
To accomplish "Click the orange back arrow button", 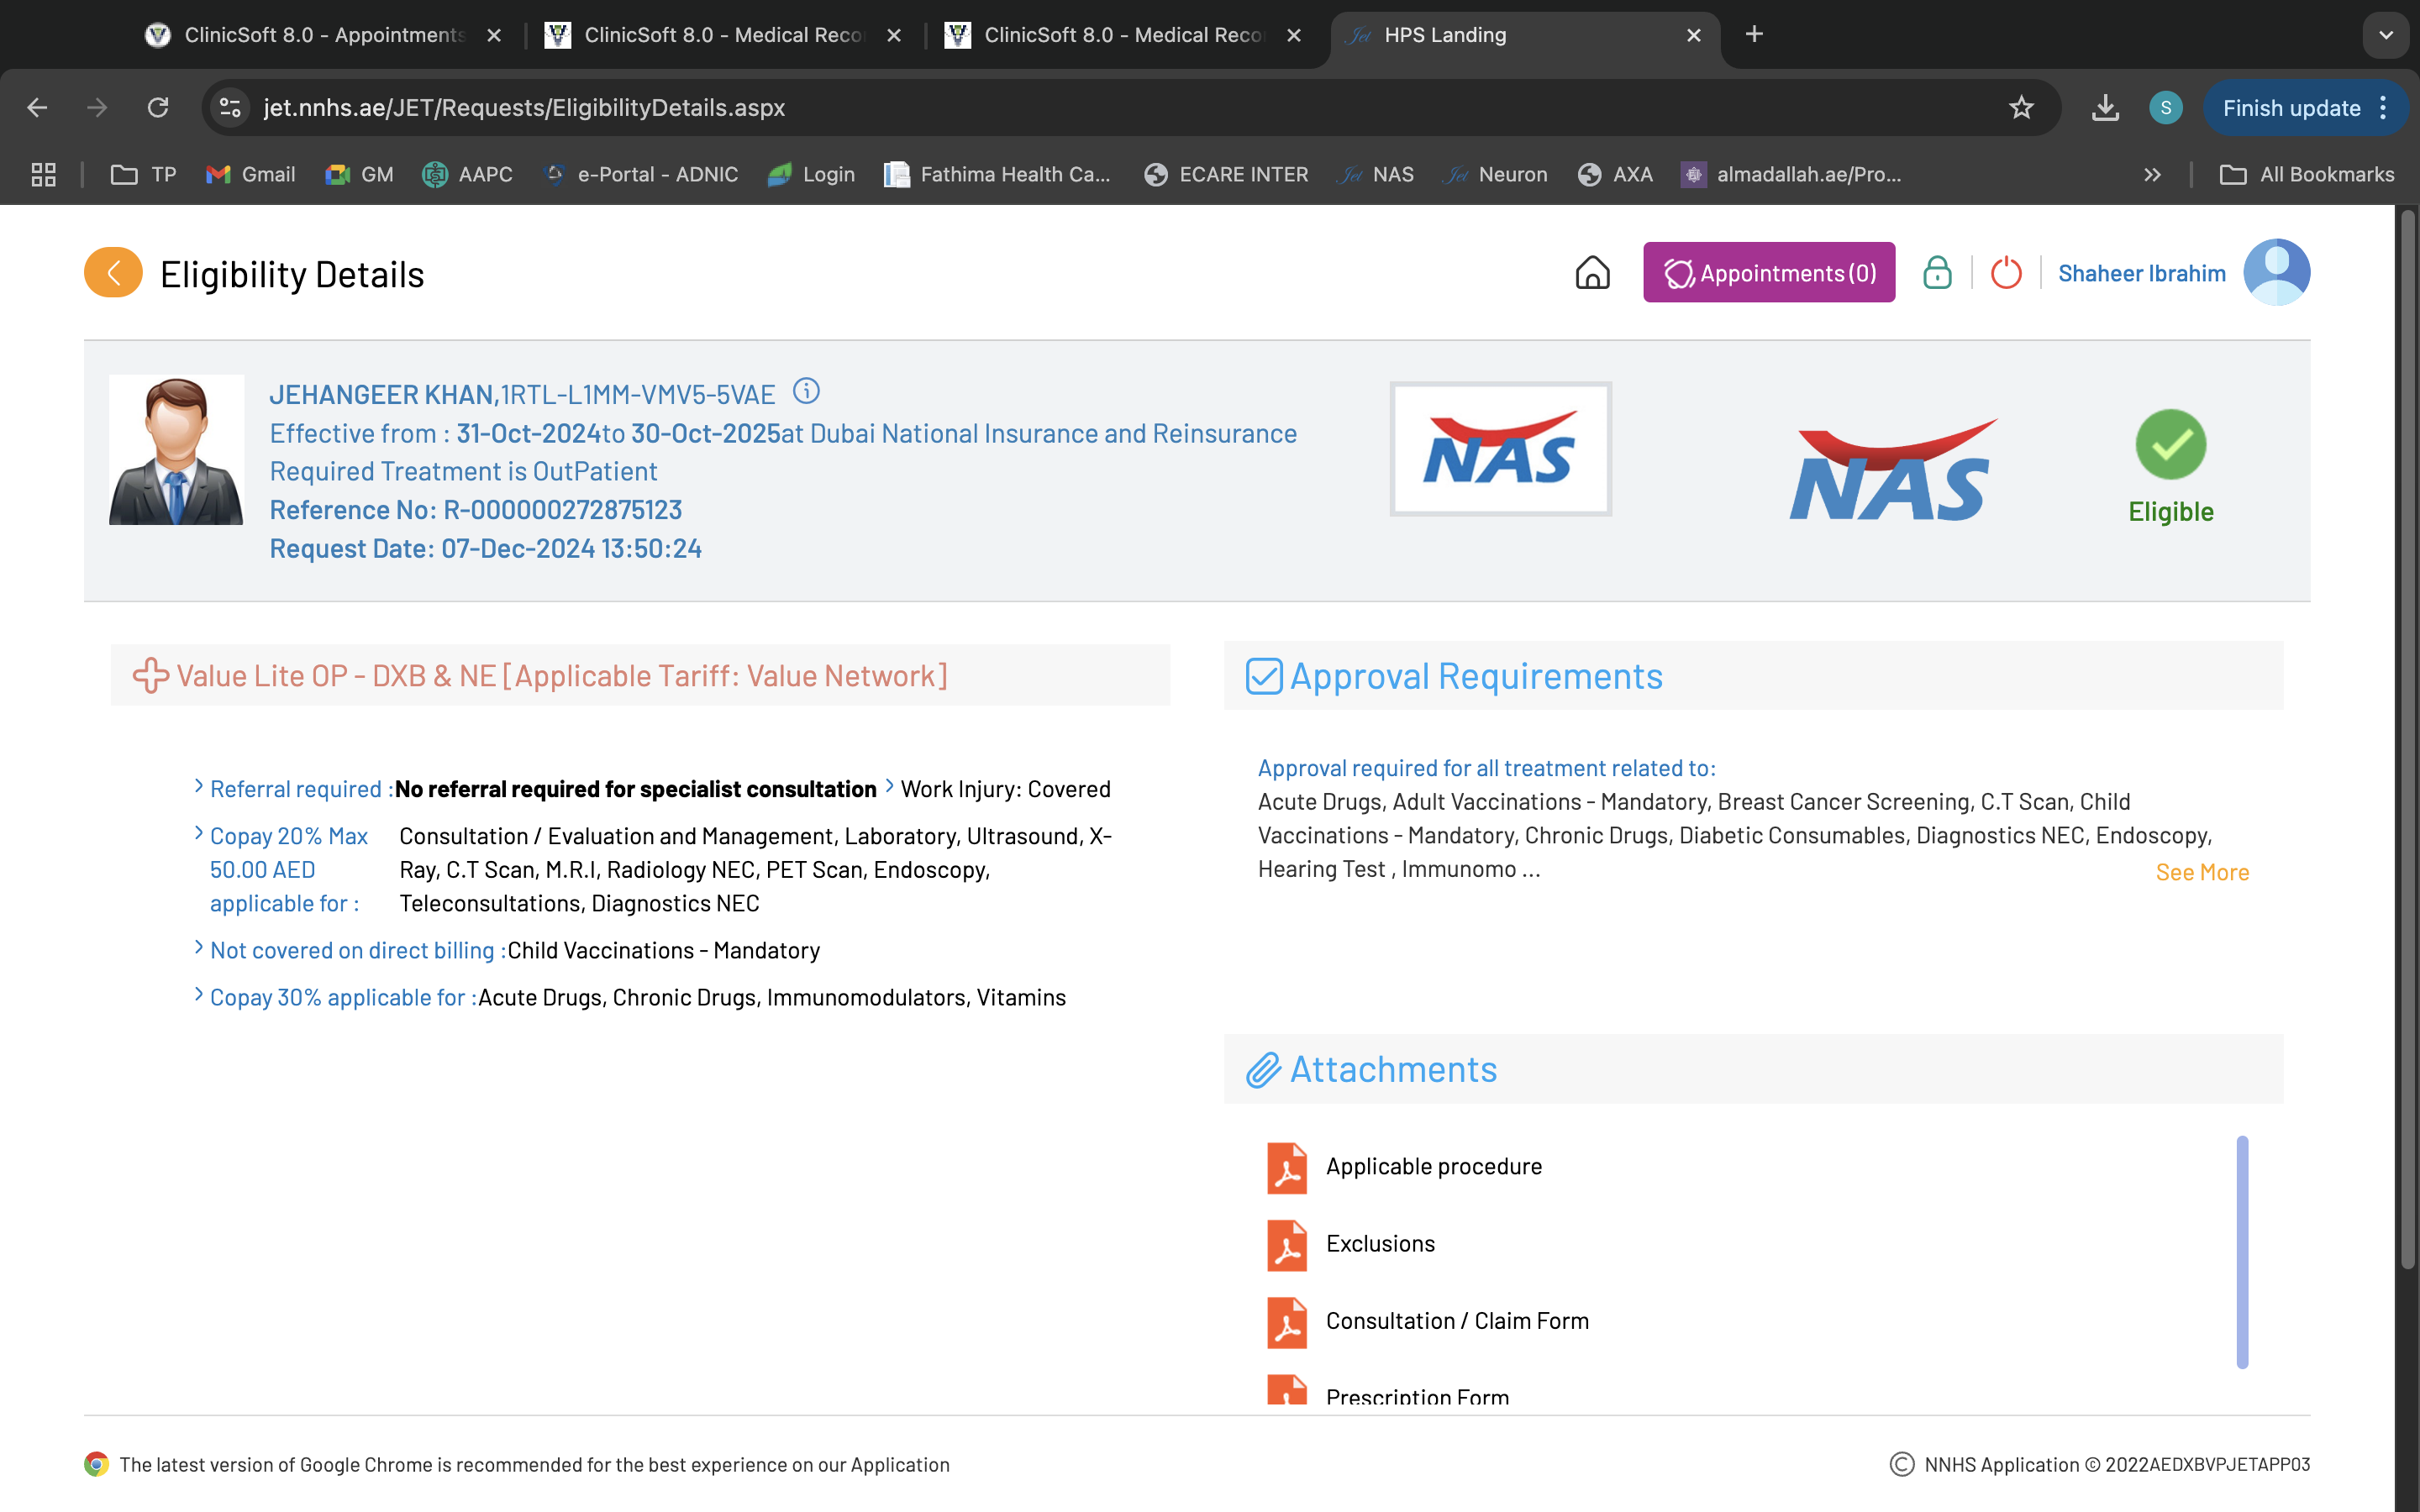I will [113, 273].
